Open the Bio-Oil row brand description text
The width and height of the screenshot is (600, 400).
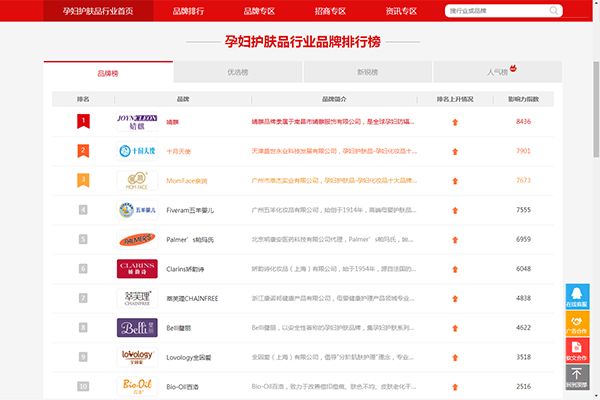[333, 387]
